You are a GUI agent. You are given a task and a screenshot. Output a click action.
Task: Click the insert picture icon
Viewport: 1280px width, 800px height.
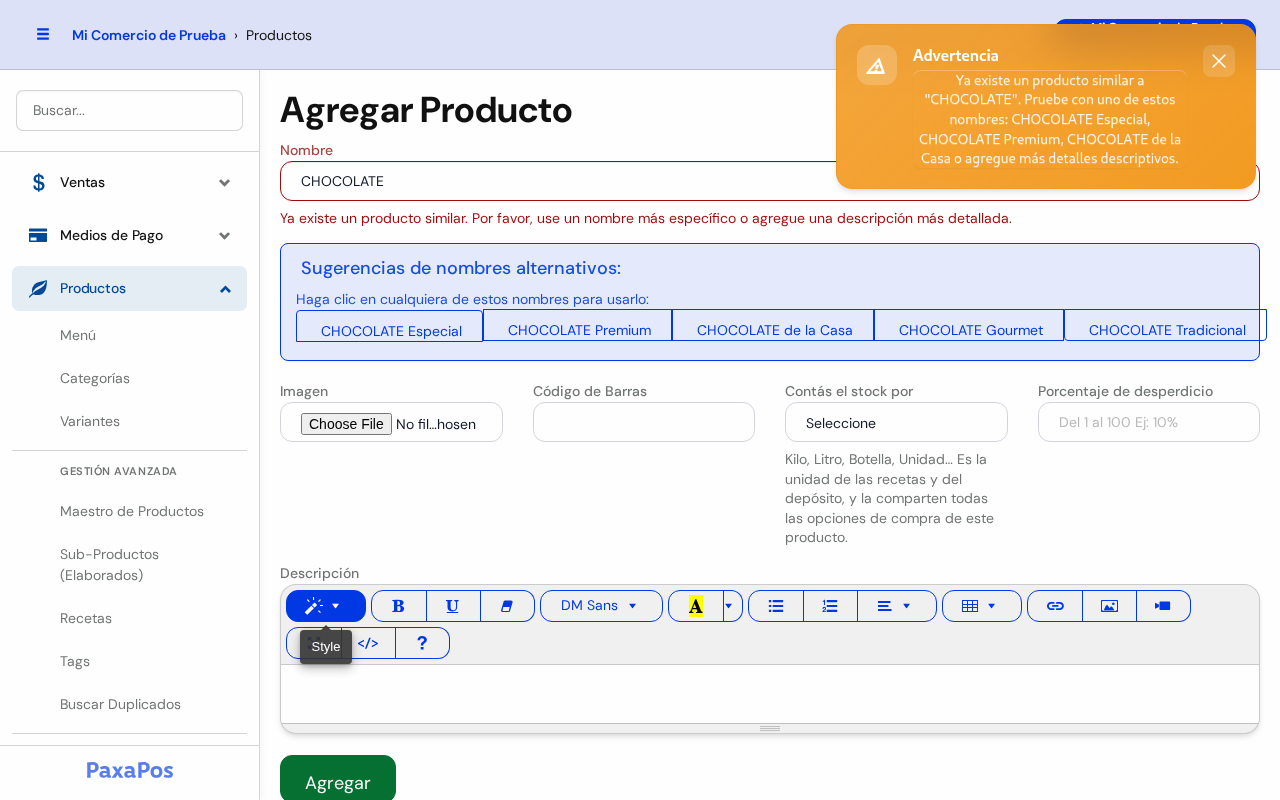point(1109,606)
